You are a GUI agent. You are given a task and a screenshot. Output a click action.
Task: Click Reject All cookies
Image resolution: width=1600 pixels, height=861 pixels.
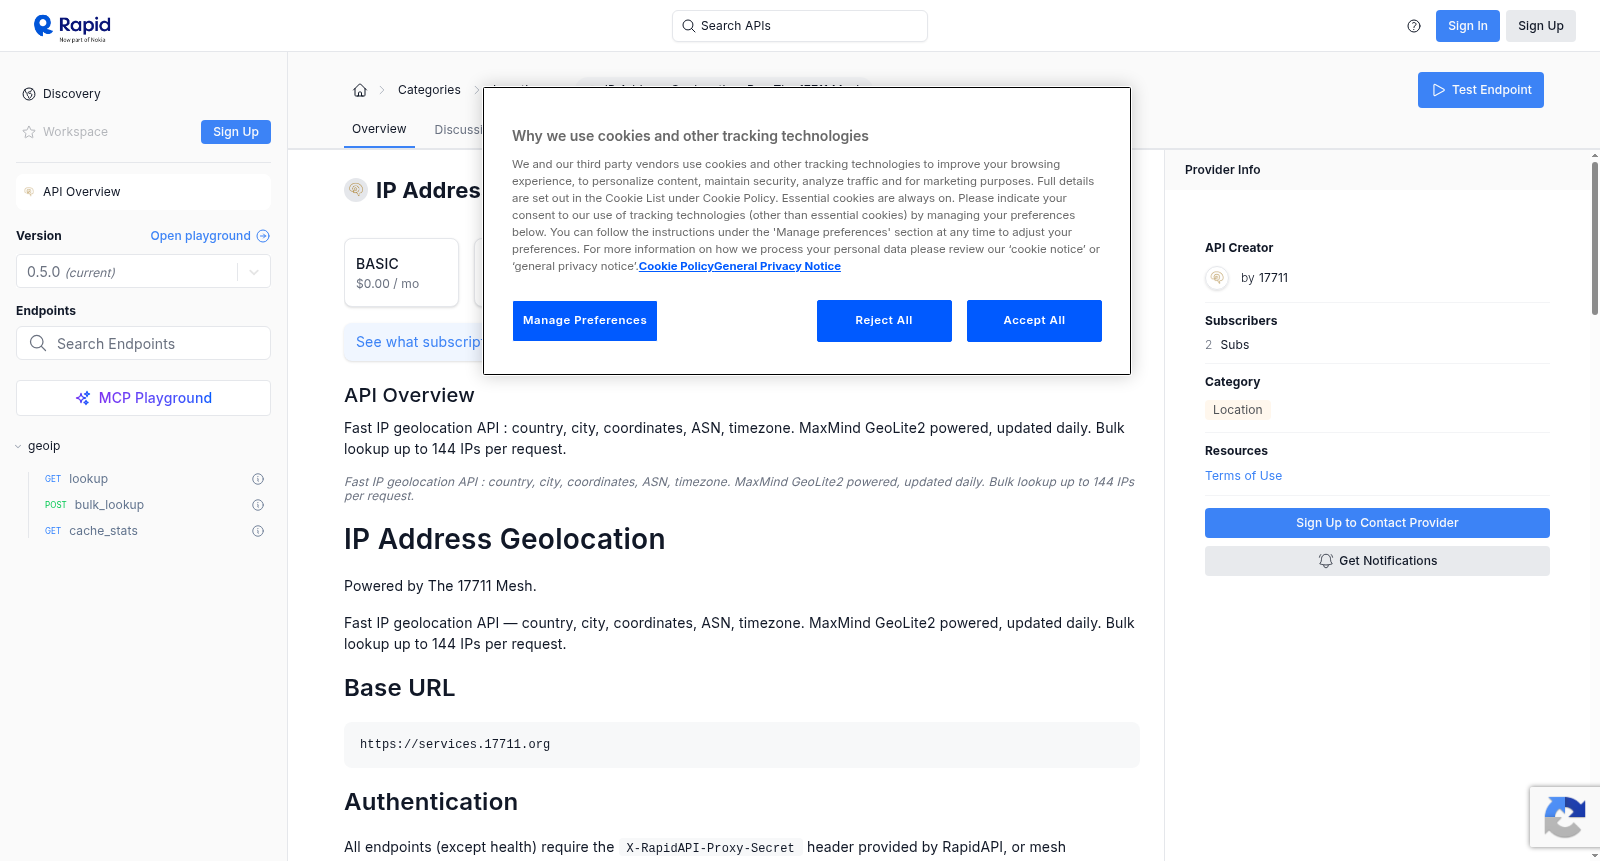point(884,321)
